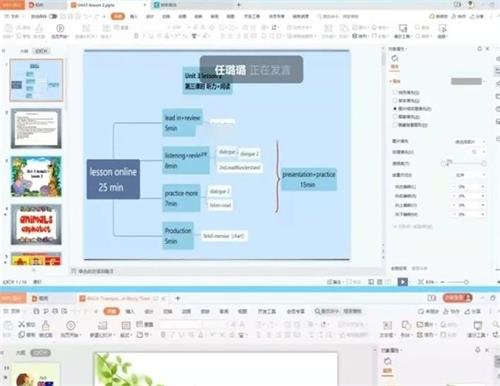500x386 pixels.
Task: Pin the object properties panel in top window
Action: (480, 49)
